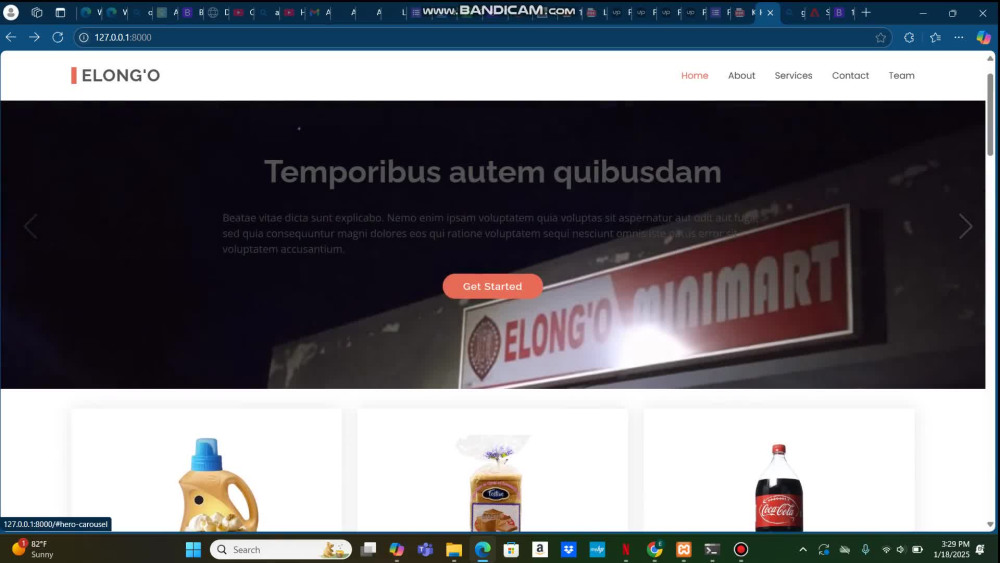Open the Services nav link
Viewport: 1000px width, 563px height.
click(793, 75)
